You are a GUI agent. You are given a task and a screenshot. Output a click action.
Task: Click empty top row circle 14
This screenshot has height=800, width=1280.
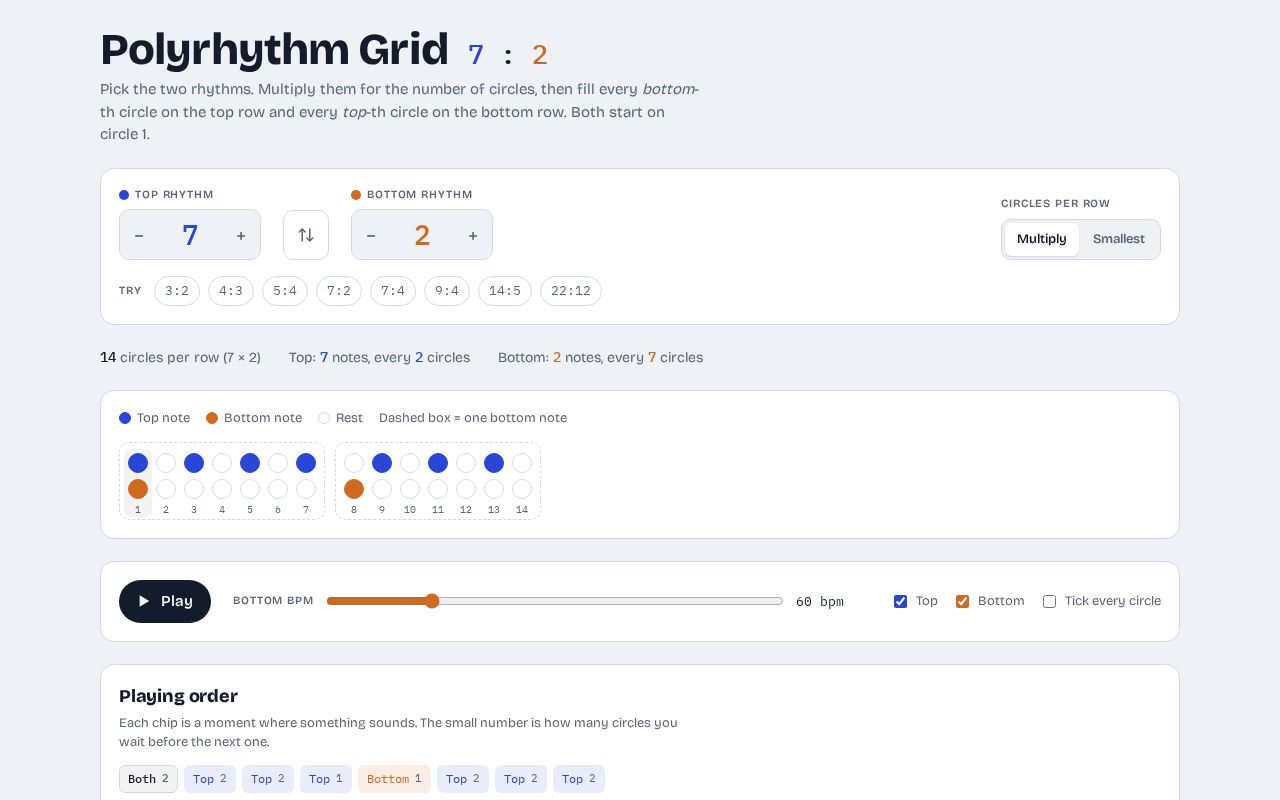coord(522,463)
